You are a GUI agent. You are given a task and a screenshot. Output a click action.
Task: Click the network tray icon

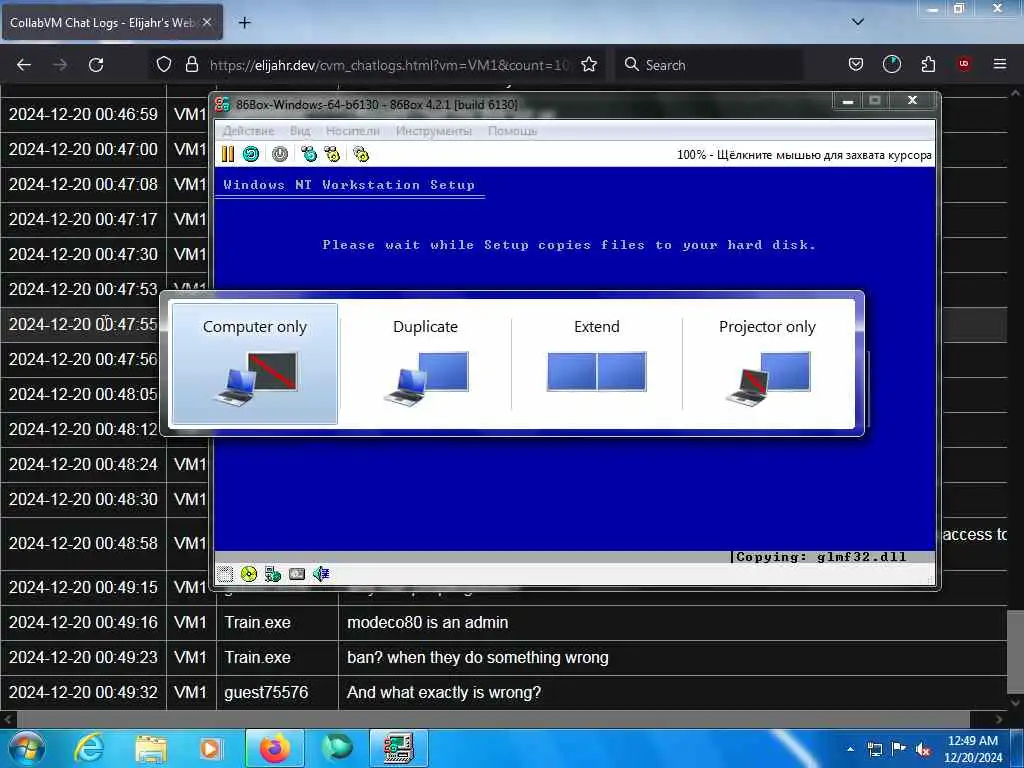pos(875,749)
